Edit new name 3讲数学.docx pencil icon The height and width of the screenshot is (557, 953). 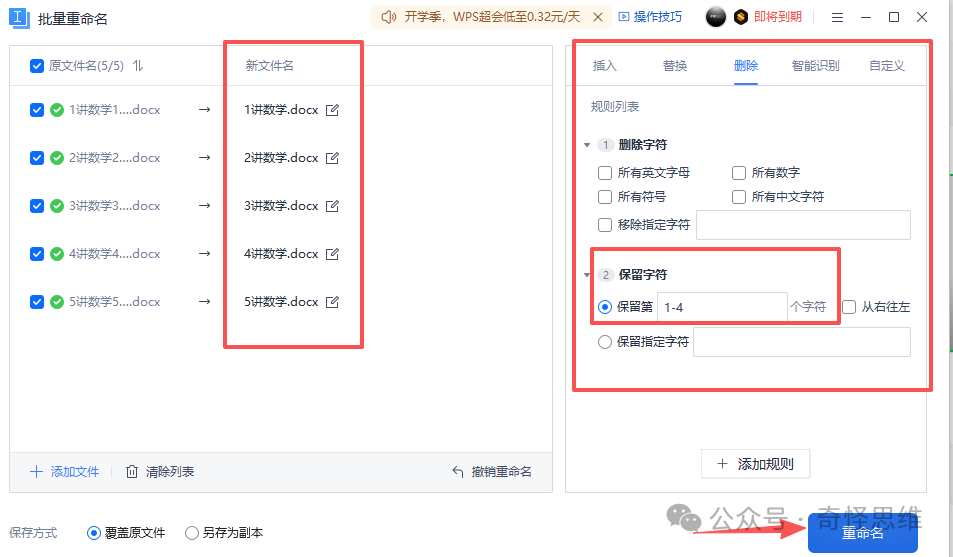tap(332, 206)
